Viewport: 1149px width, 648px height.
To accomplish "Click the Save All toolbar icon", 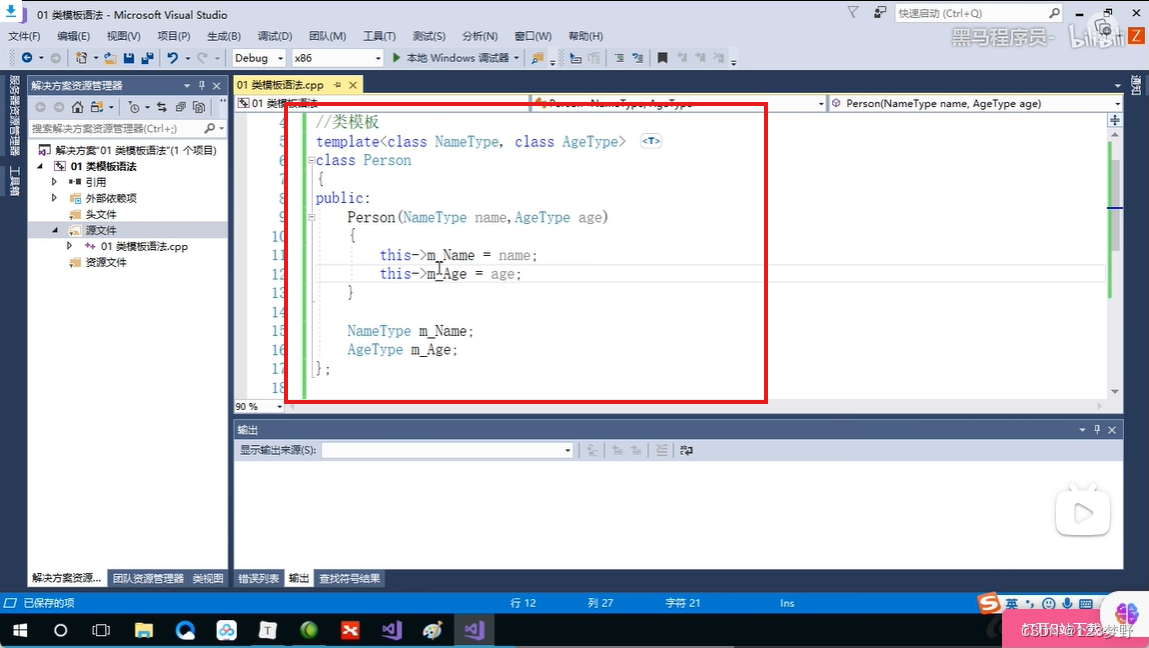I will (x=147, y=58).
